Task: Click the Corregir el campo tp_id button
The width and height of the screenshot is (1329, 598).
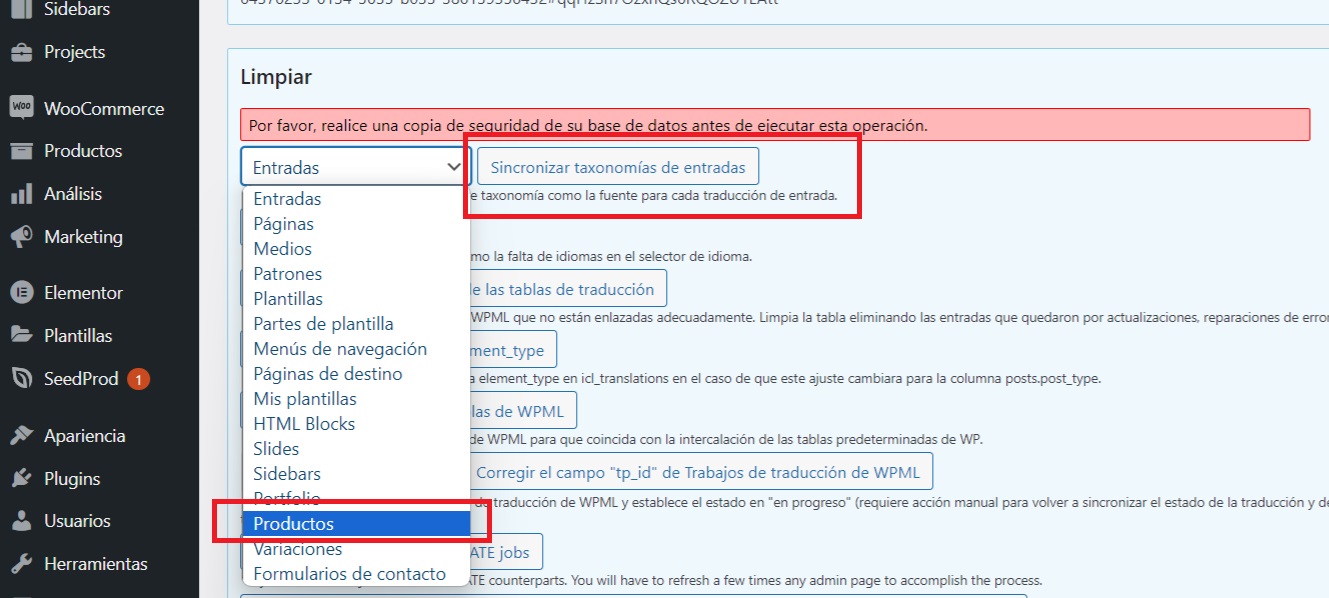Action: [698, 472]
